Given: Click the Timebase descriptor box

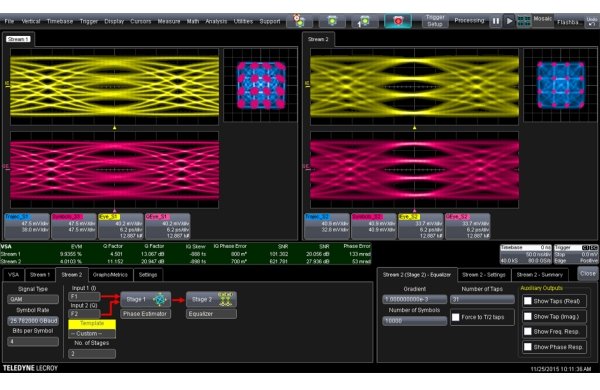Looking at the screenshot, I should 526,254.
